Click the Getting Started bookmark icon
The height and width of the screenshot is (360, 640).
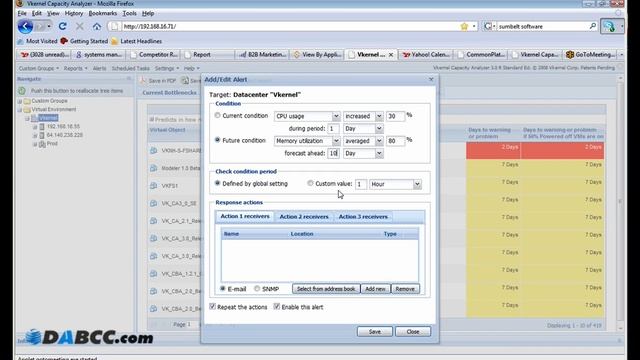tap(64, 41)
